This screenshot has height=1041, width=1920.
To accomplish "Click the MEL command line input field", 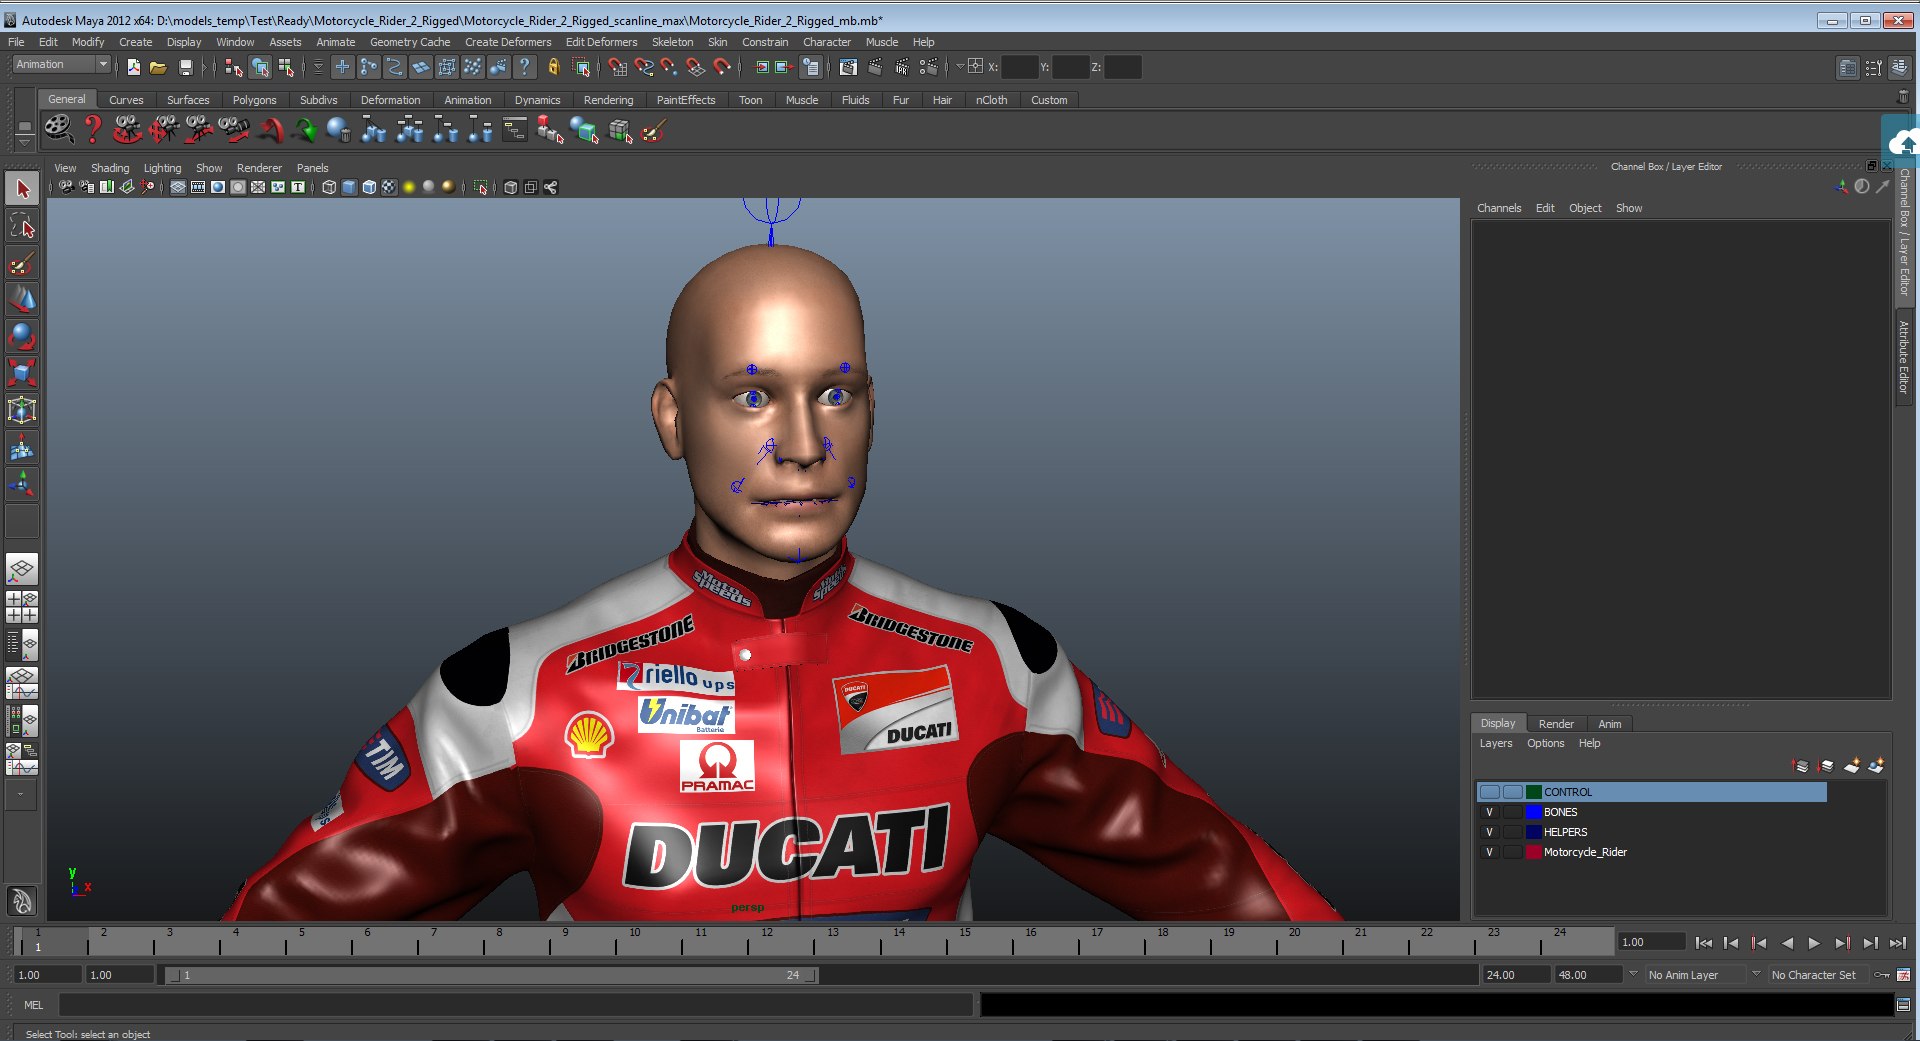I will (515, 1005).
